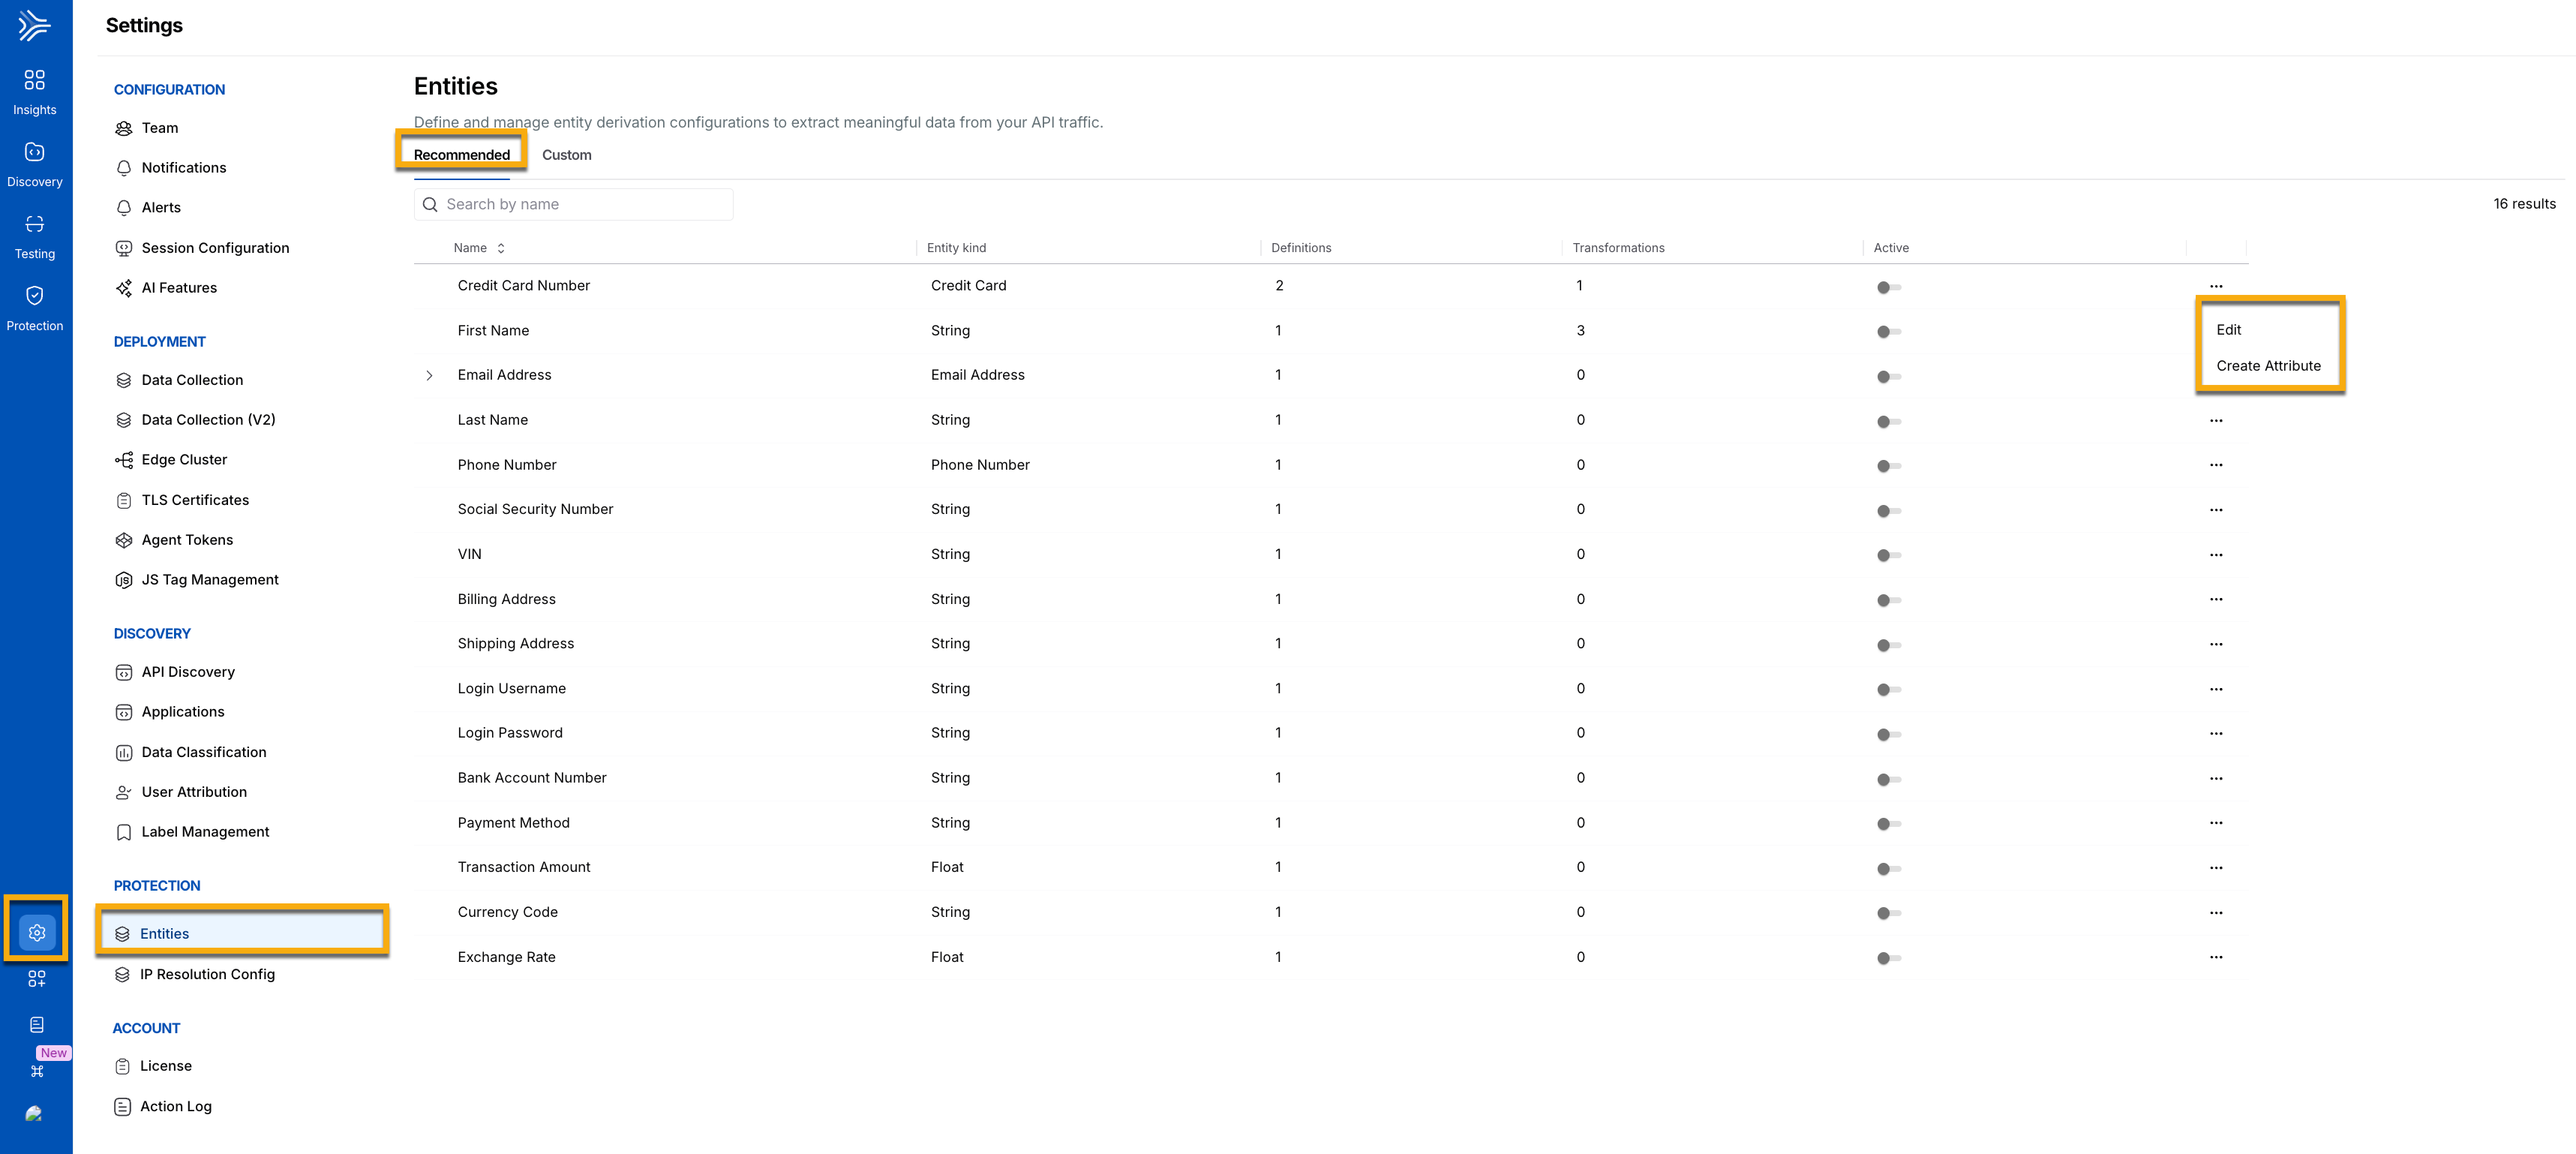Switch to the Recommended tab
This screenshot has height=1154, width=2576.
[x=462, y=155]
